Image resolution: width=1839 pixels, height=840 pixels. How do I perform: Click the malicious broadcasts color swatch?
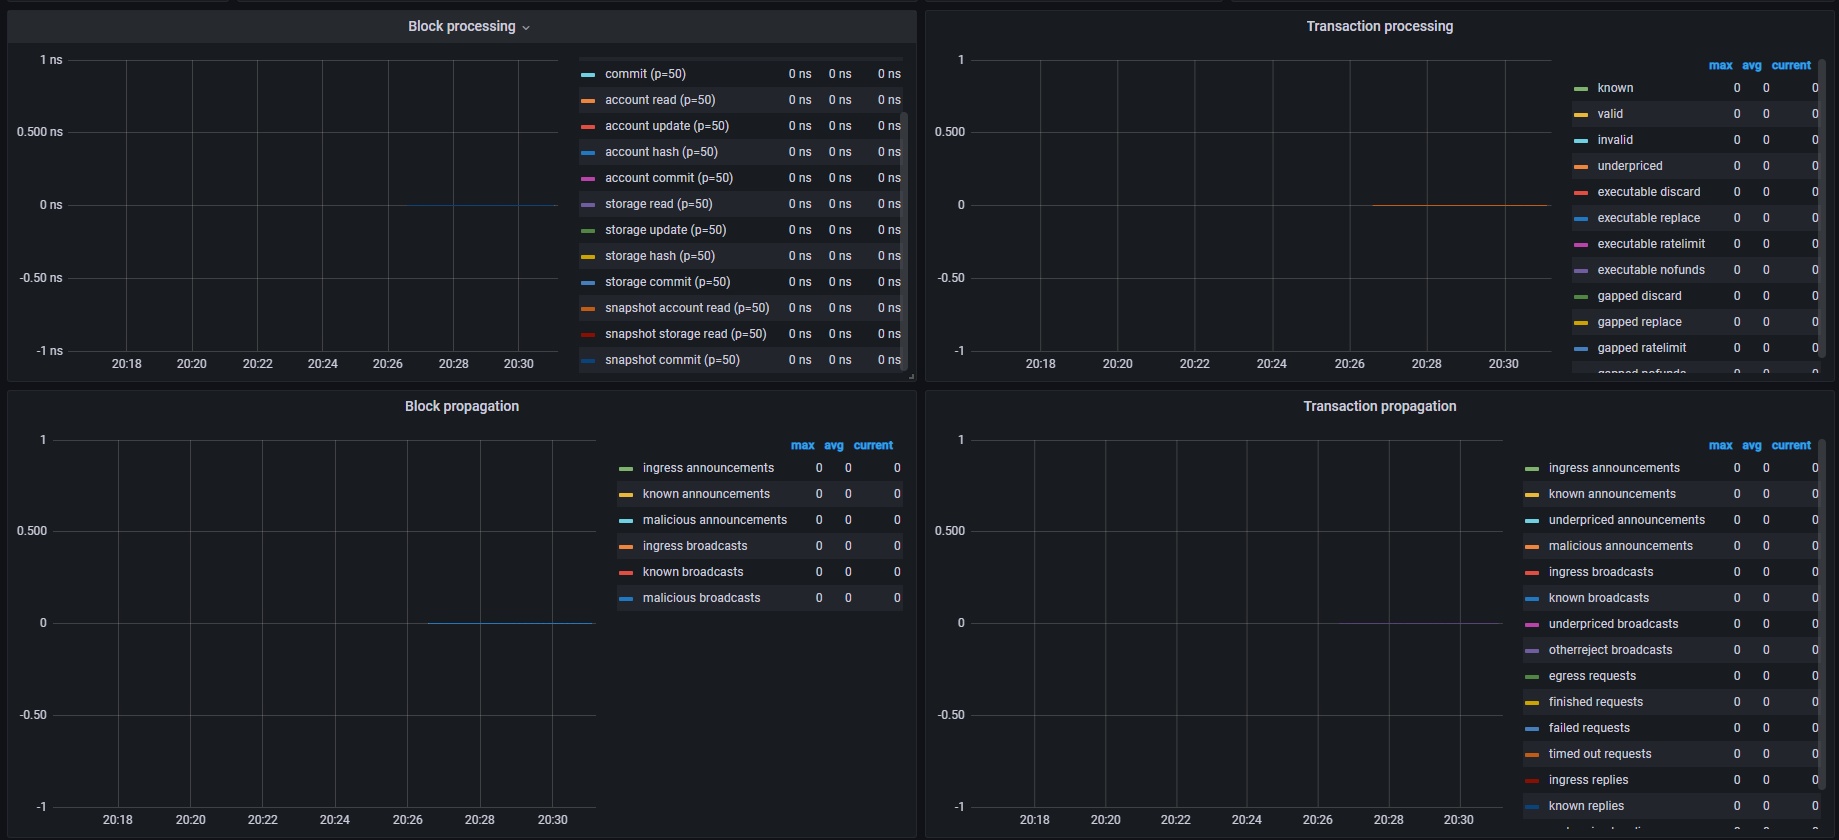626,599
